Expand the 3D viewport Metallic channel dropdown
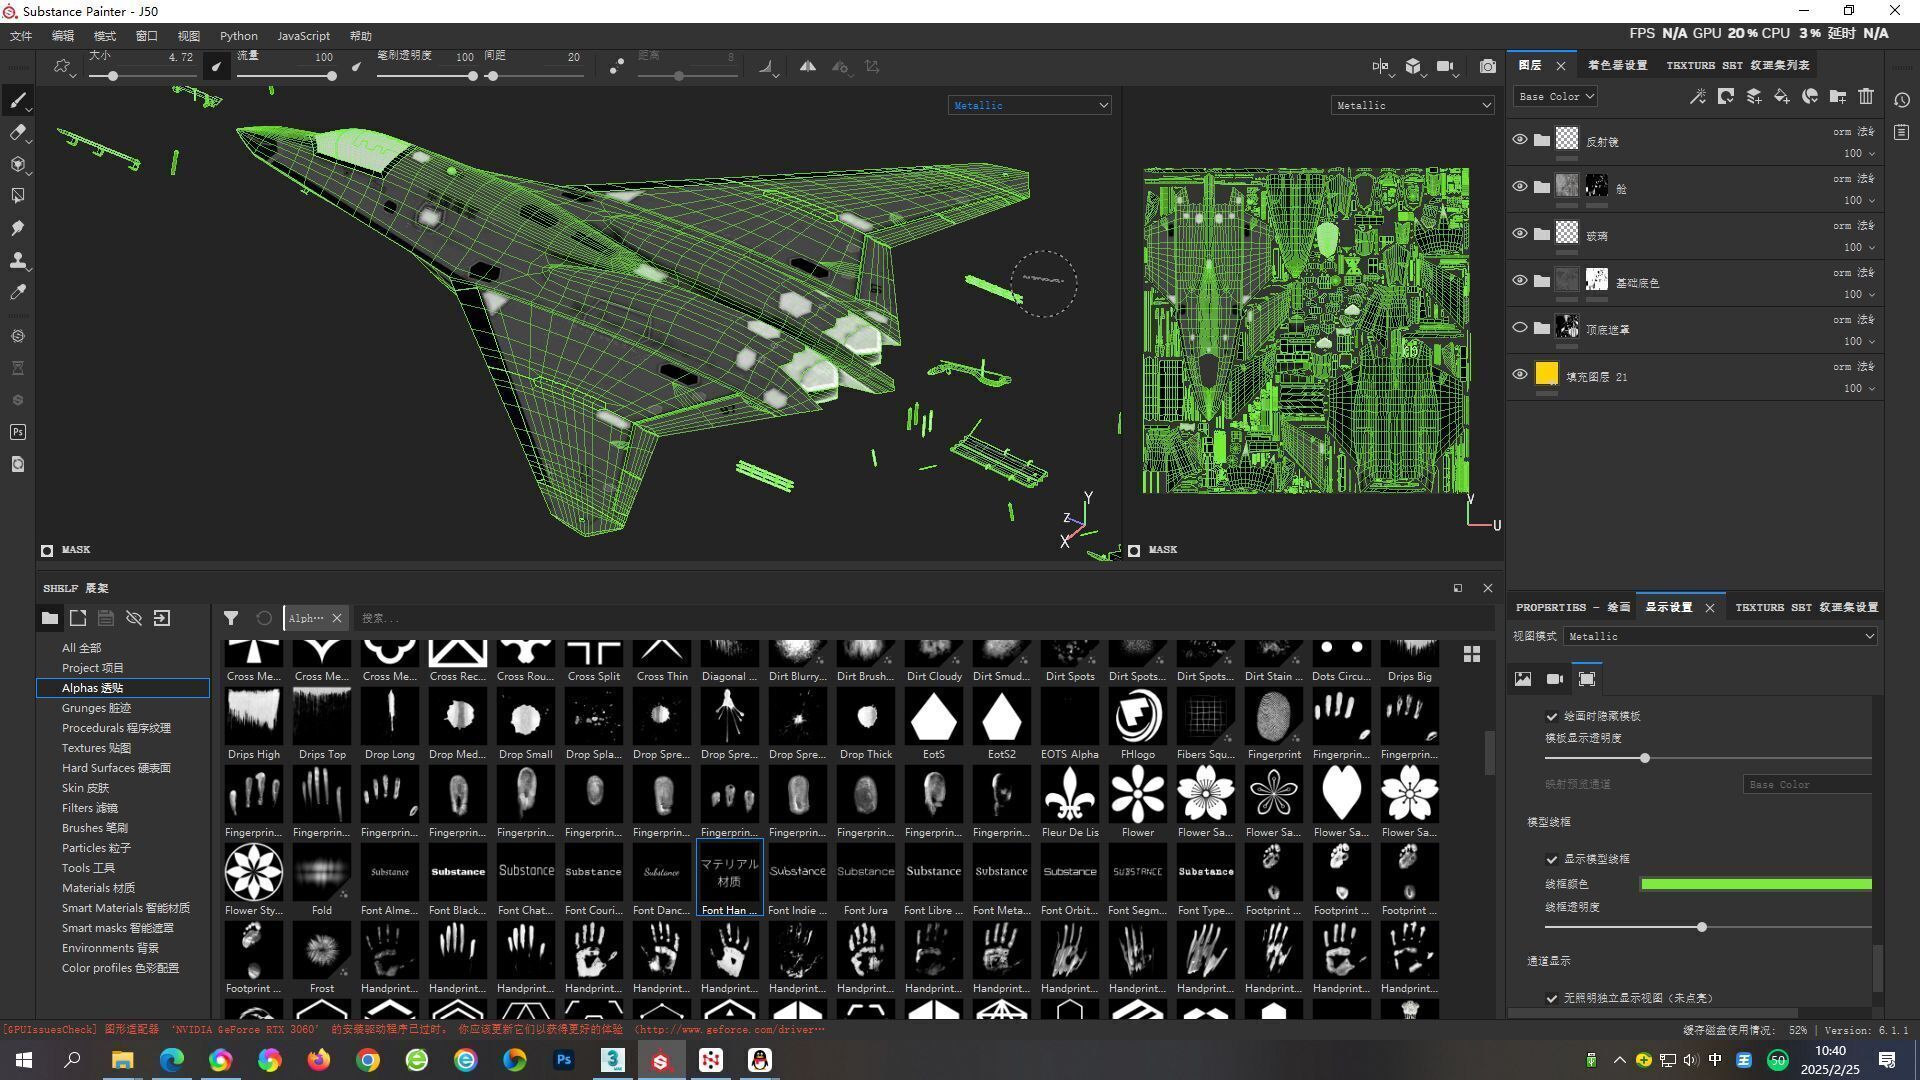Image resolution: width=1920 pixels, height=1080 pixels. [x=1030, y=105]
